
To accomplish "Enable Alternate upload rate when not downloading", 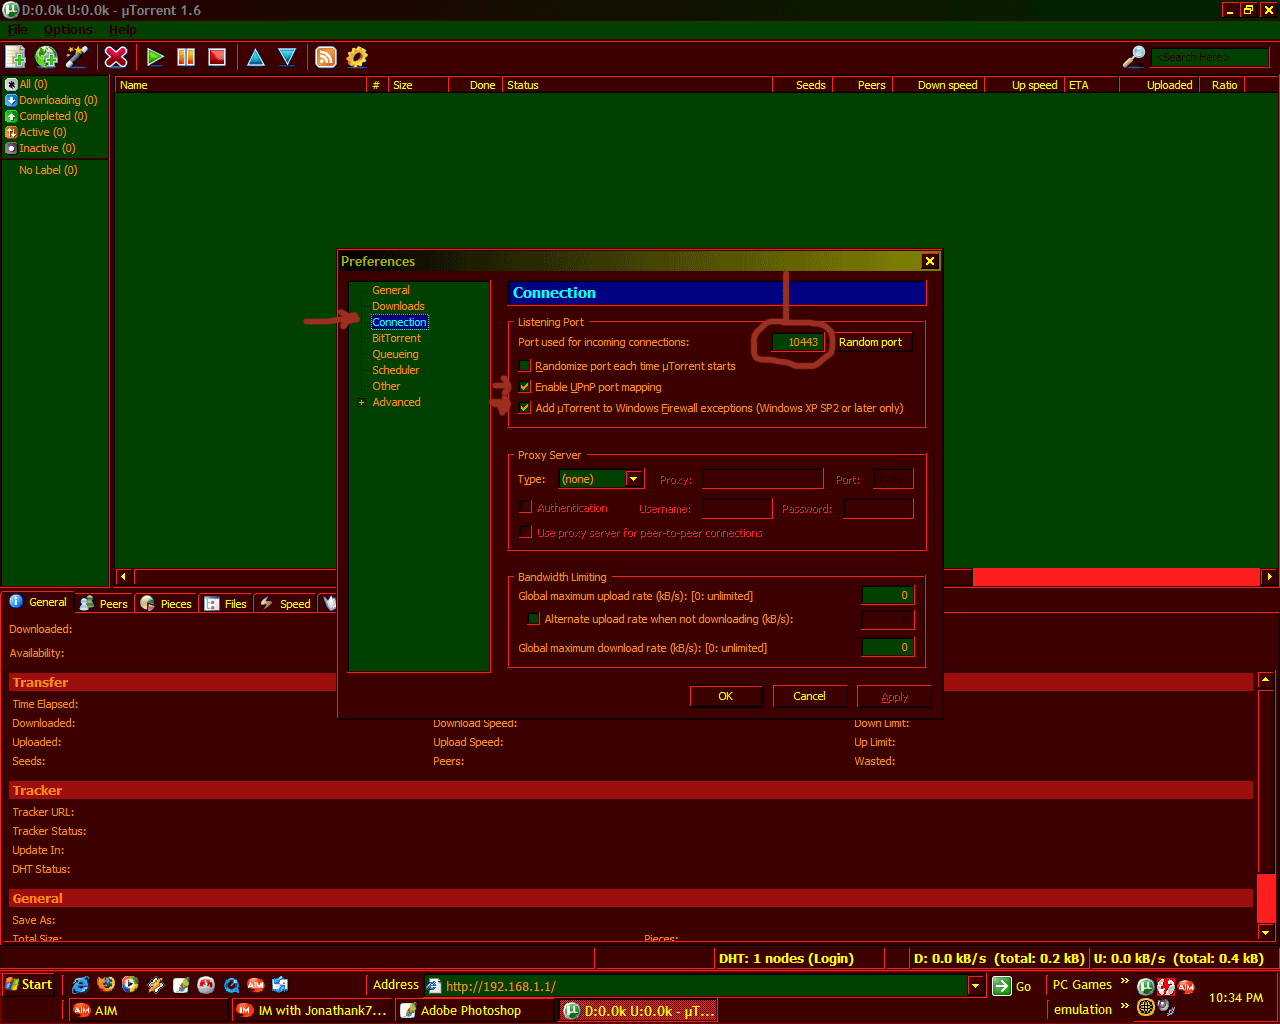I will click(534, 619).
